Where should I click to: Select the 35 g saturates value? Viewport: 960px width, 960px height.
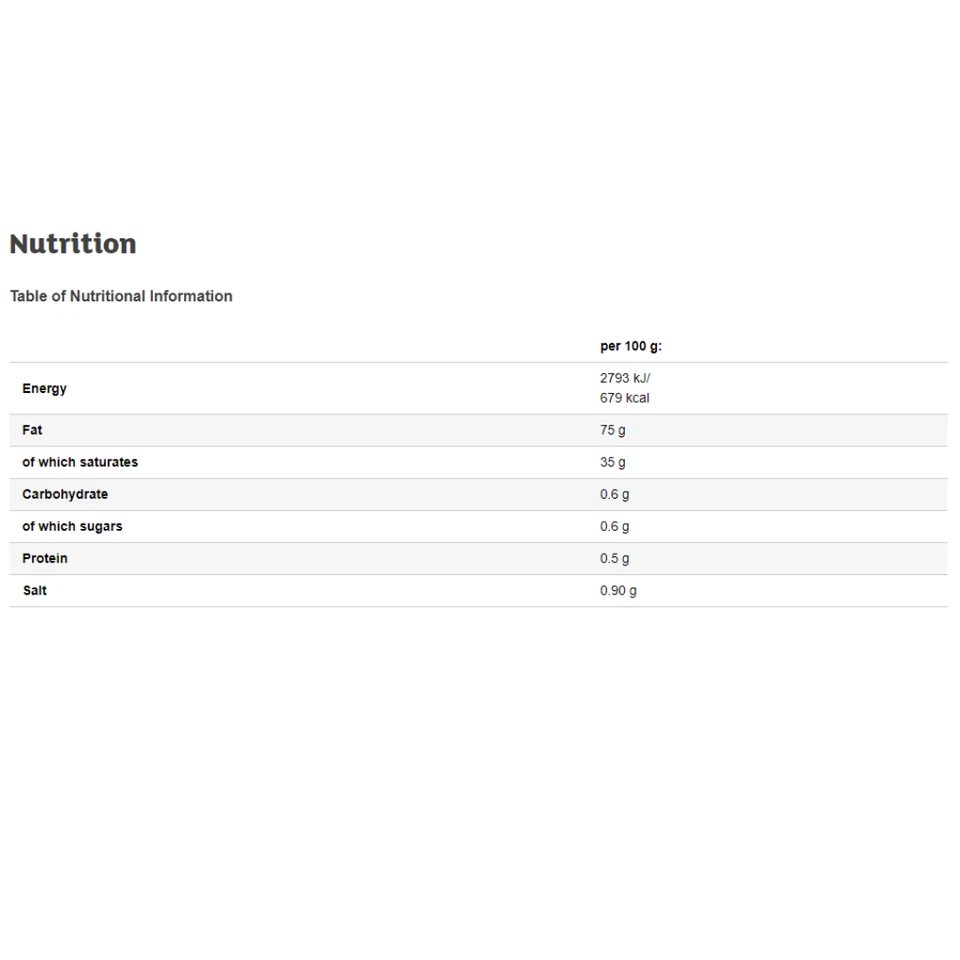[613, 462]
